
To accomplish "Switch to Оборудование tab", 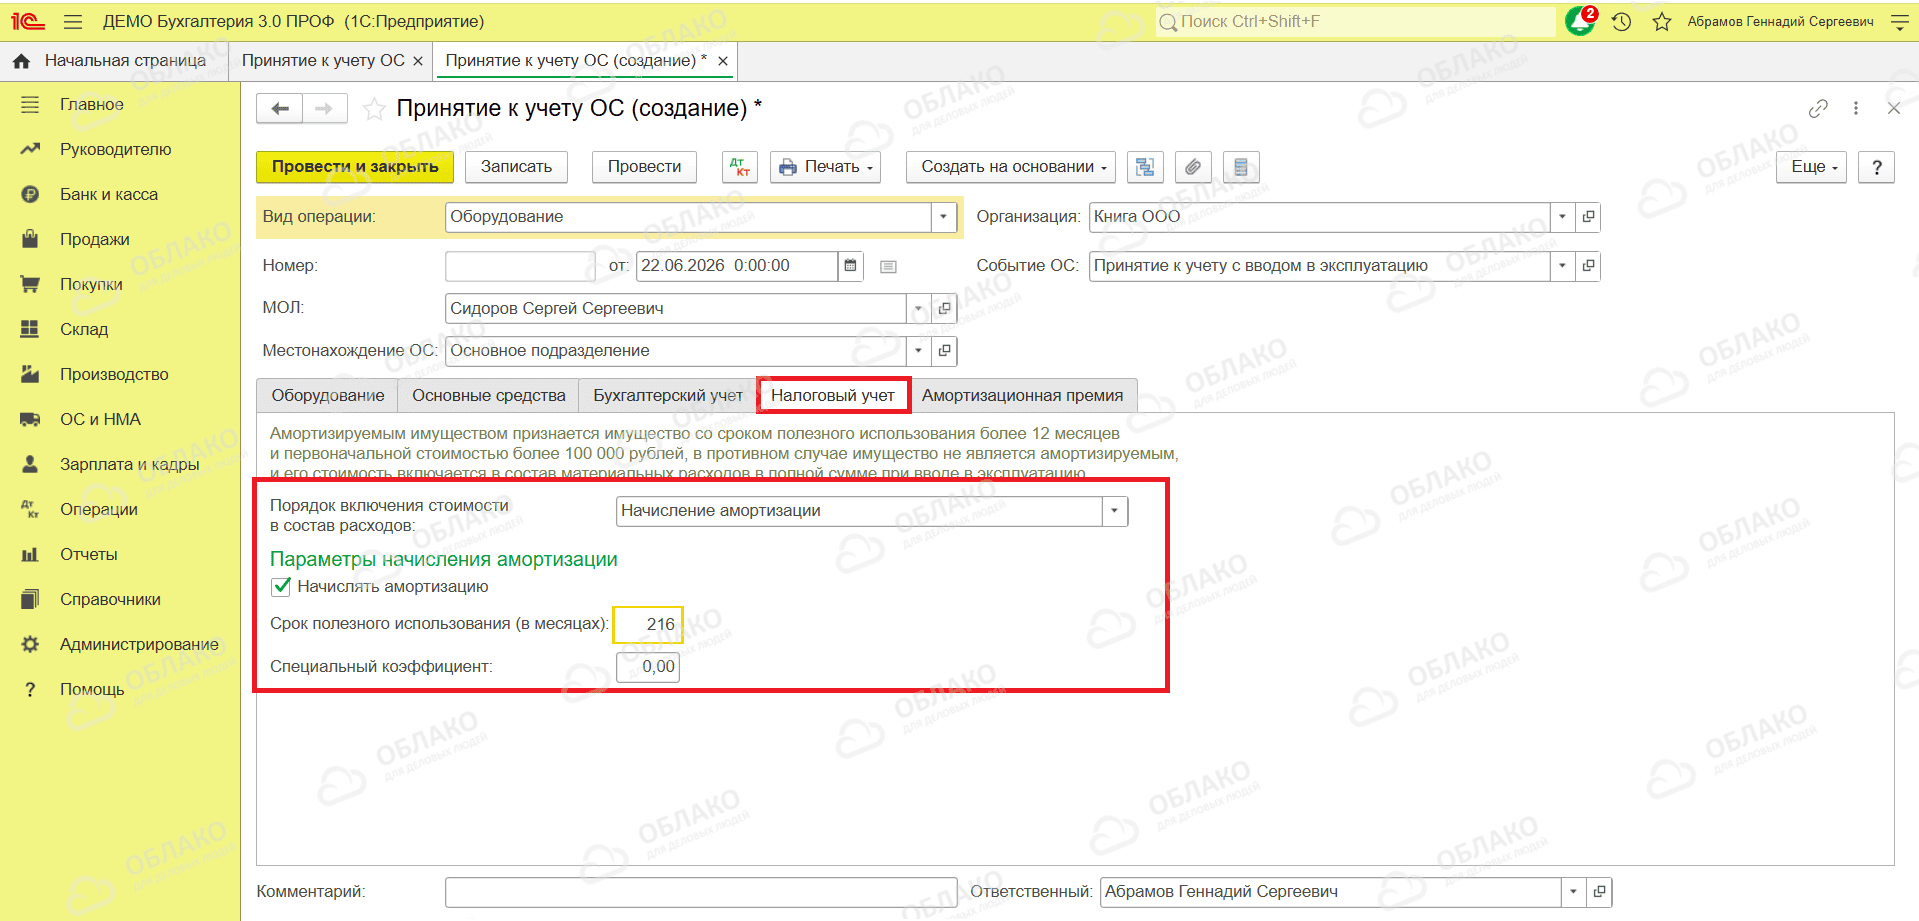I will (328, 396).
